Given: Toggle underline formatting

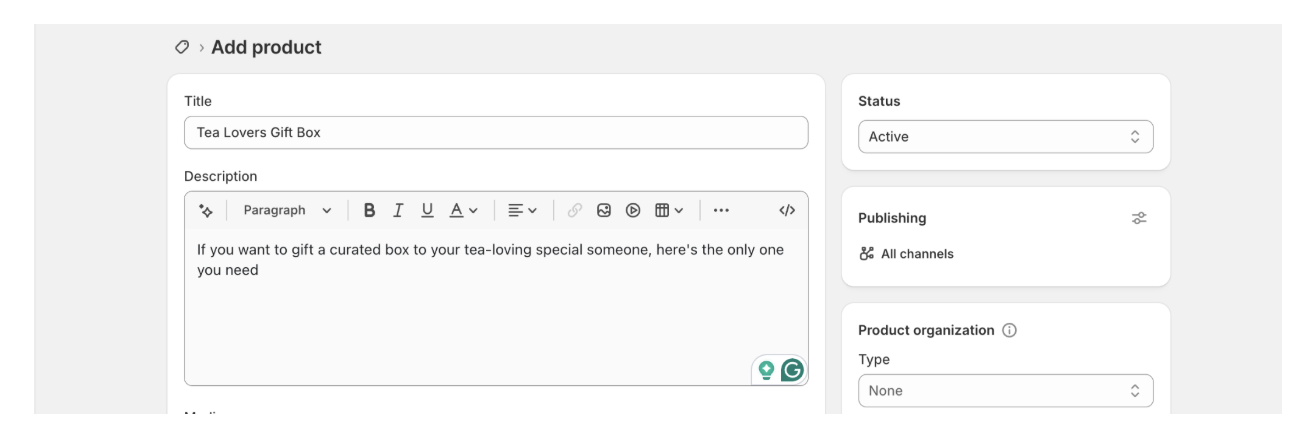Looking at the screenshot, I should 427,210.
